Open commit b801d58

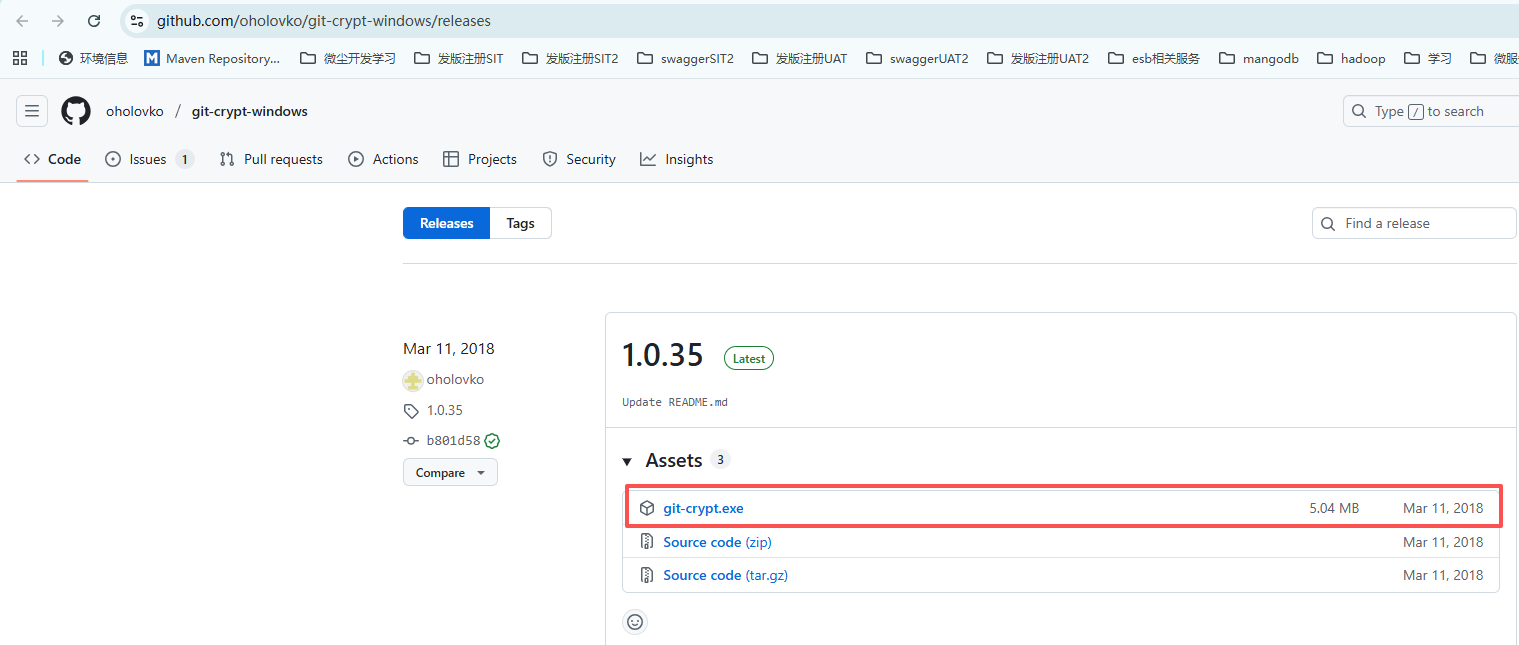point(453,440)
